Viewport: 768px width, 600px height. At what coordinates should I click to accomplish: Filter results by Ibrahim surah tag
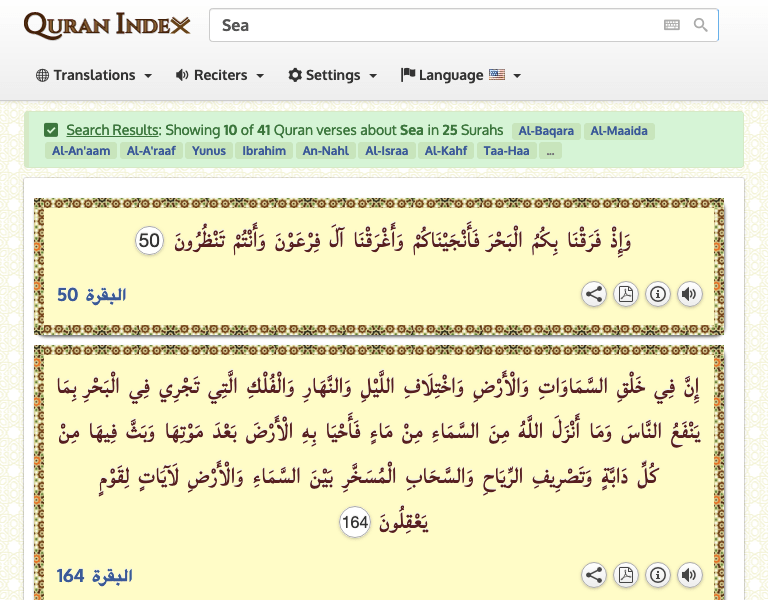264,151
